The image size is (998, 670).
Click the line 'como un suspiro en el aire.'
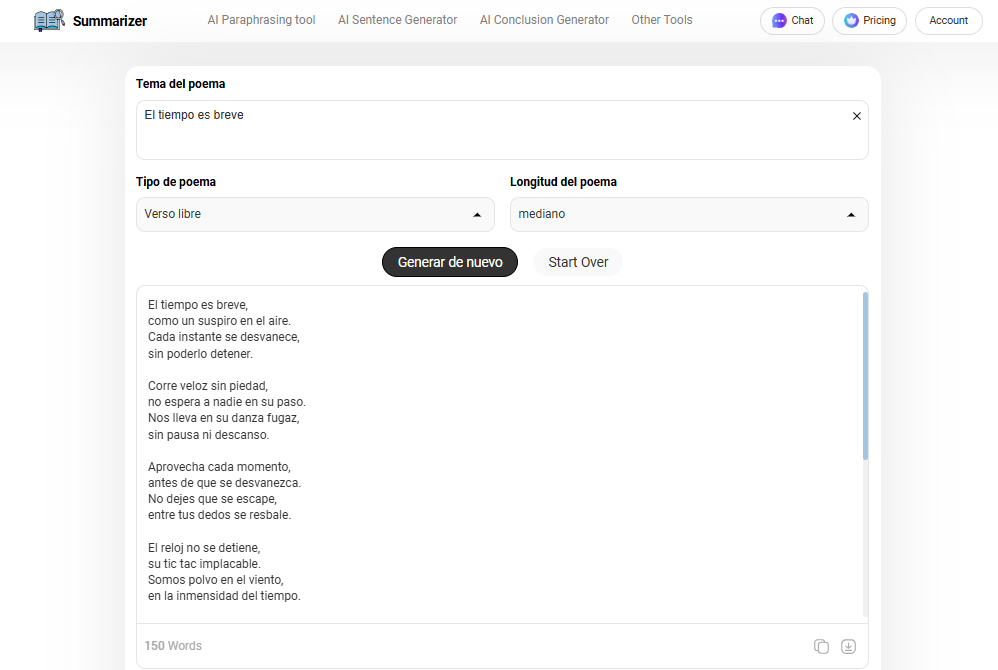coord(219,321)
